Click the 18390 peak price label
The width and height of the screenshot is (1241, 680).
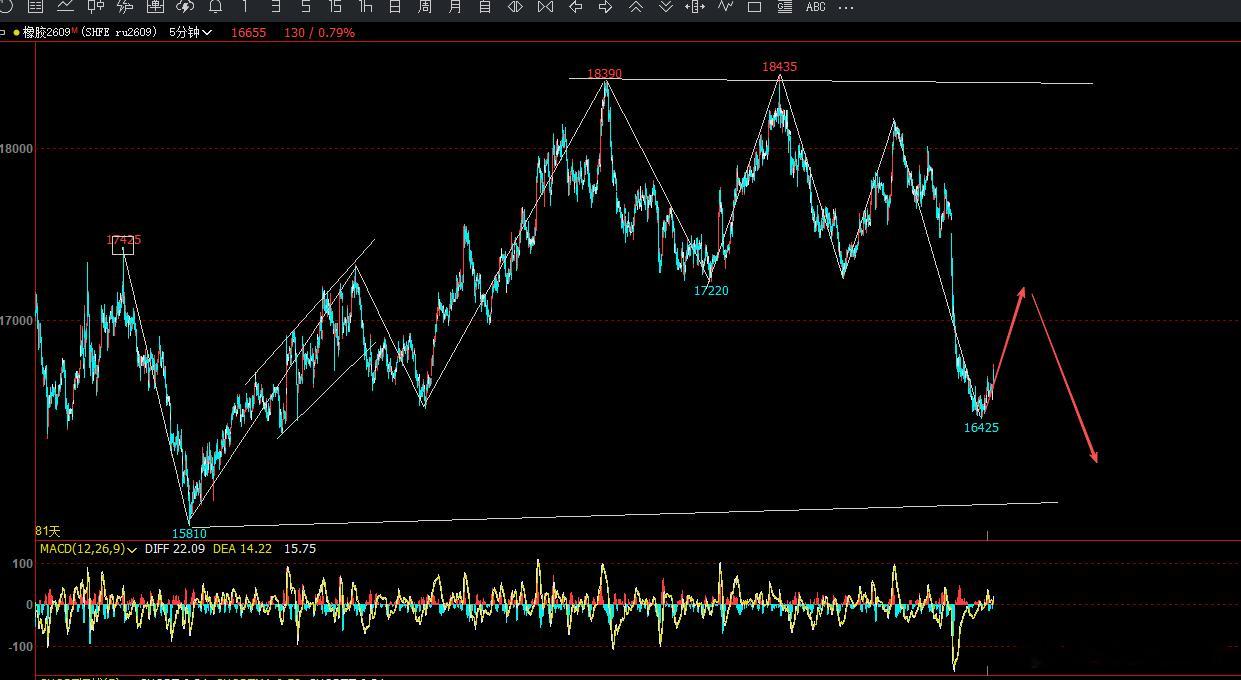pos(604,74)
